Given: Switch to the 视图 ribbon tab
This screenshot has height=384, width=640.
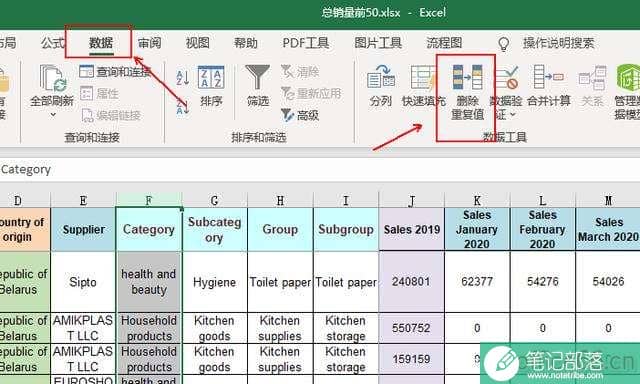Looking at the screenshot, I should (198, 42).
